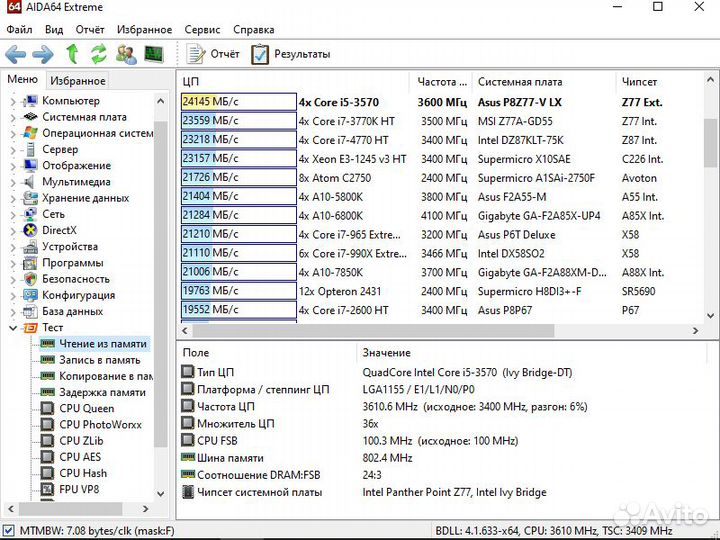Open the Сервис menu

click(x=202, y=29)
